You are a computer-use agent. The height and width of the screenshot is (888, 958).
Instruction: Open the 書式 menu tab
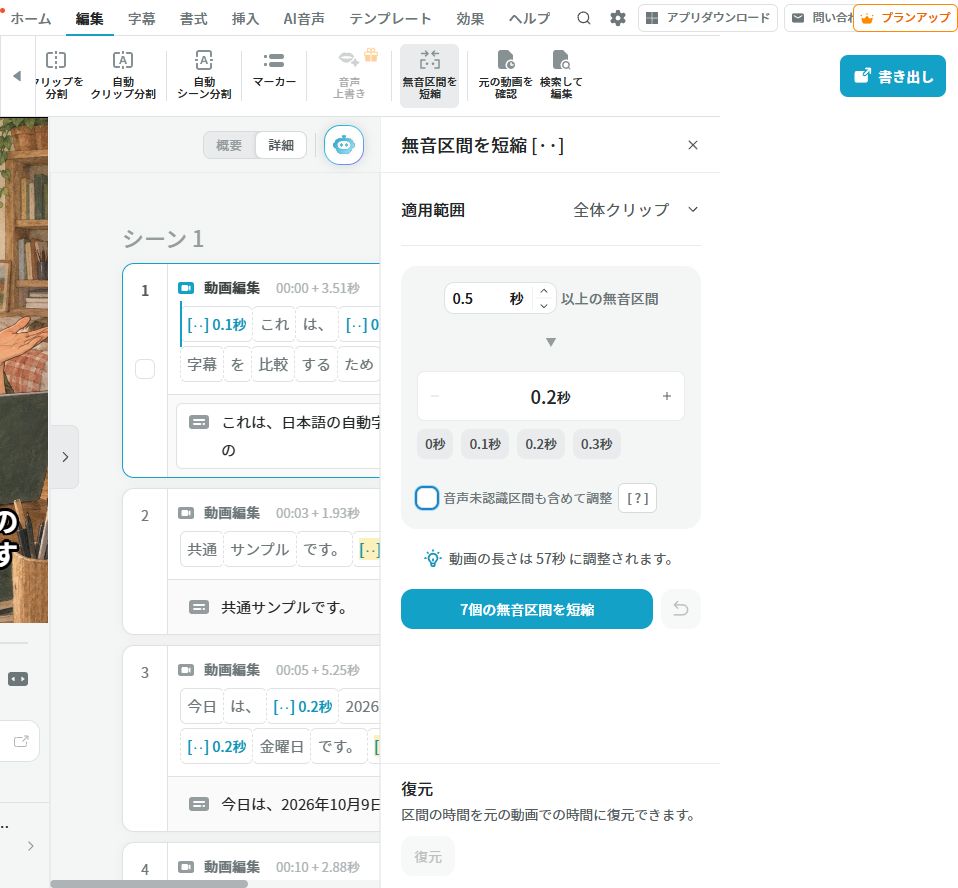(x=193, y=18)
